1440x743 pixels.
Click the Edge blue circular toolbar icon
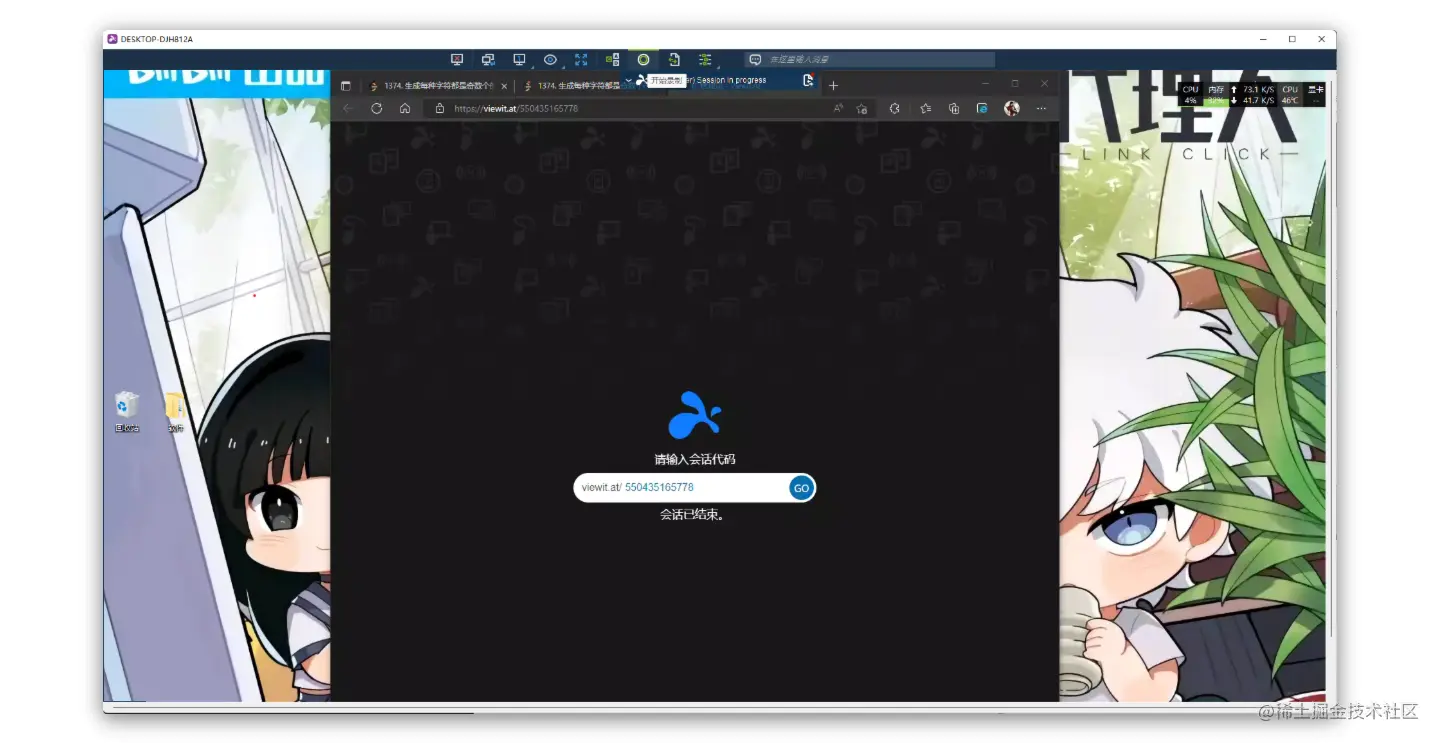tap(982, 108)
